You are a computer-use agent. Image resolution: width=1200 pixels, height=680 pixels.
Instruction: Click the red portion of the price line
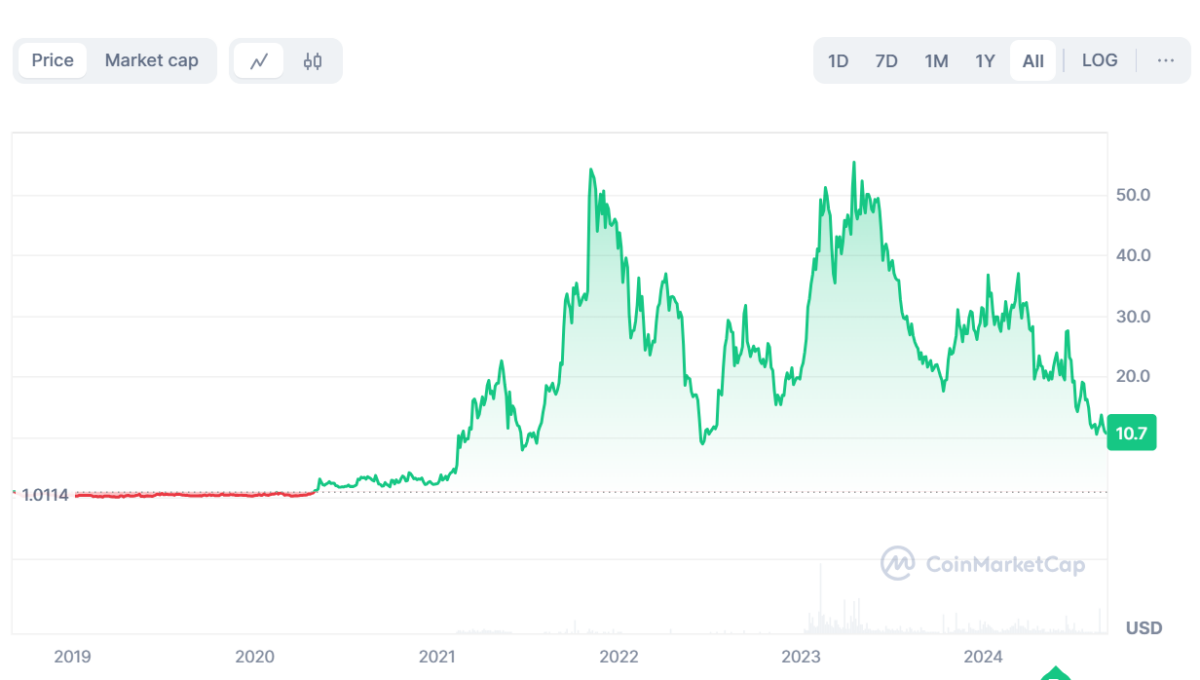190,494
